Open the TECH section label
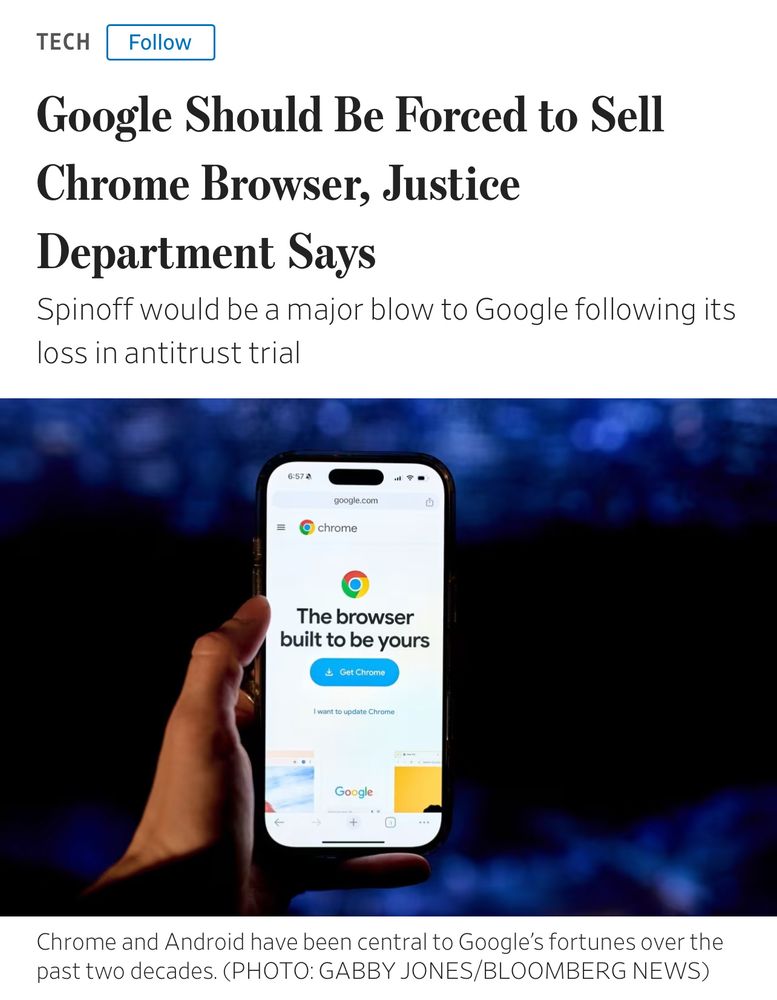The image size is (777, 1000). [63, 42]
